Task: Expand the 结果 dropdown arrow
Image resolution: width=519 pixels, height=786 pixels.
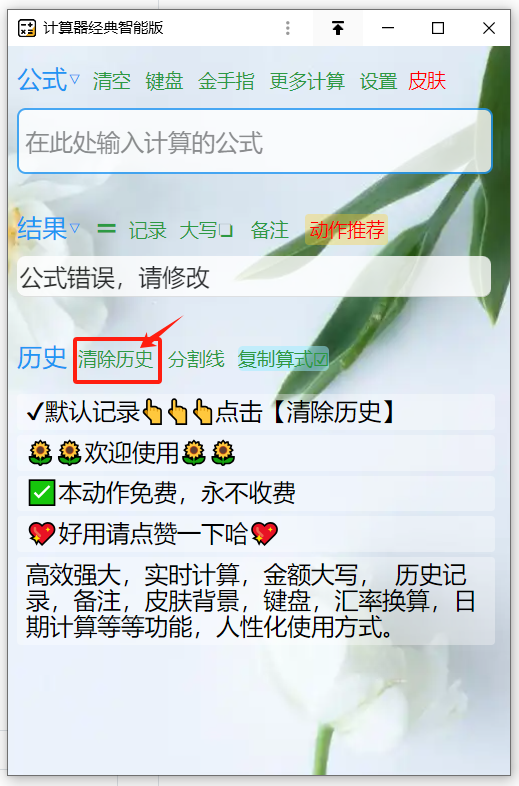Action: click(74, 229)
